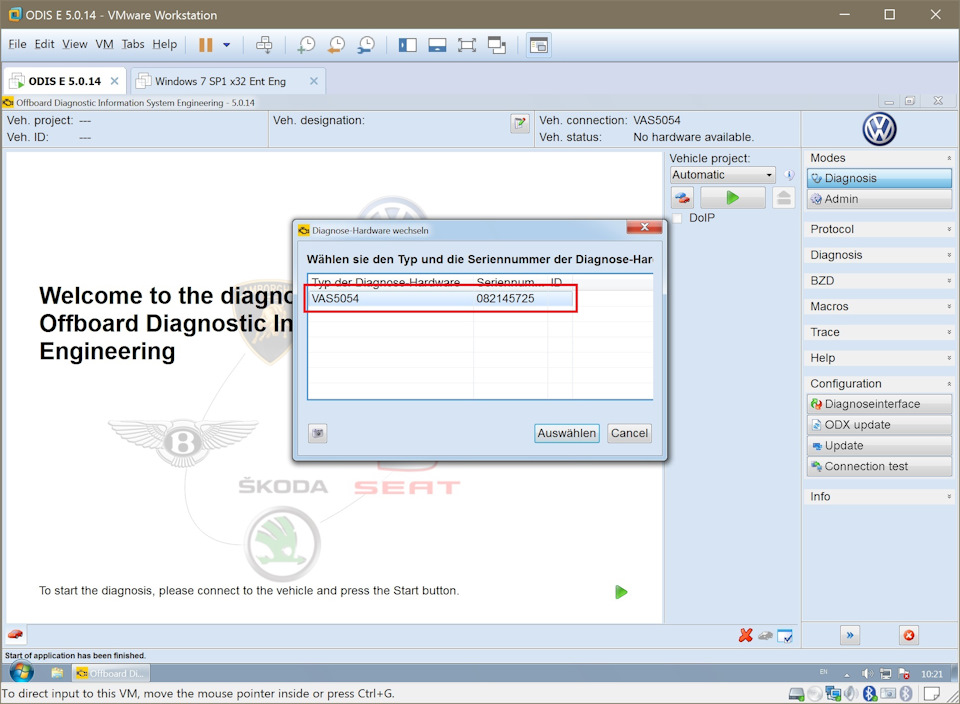960x704 pixels.
Task: Click Auswählen button in dialog
Action: click(566, 433)
